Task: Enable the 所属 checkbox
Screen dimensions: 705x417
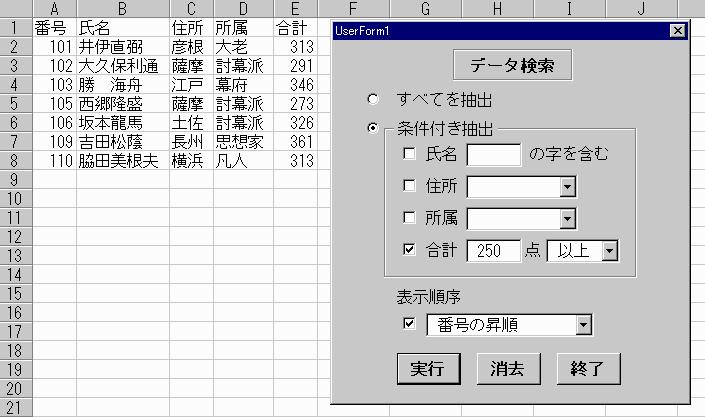Action: [408, 218]
